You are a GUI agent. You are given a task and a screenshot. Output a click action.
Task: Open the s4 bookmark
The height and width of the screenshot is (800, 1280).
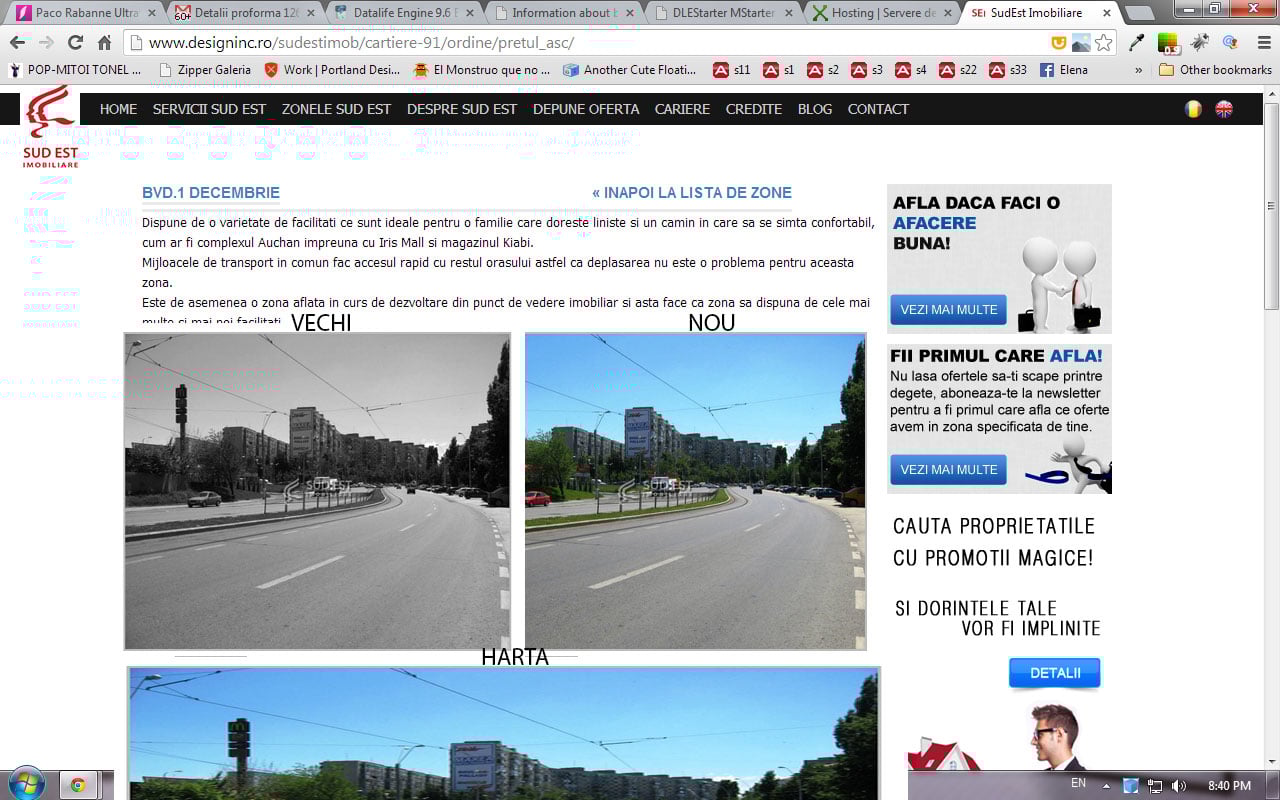pos(910,70)
